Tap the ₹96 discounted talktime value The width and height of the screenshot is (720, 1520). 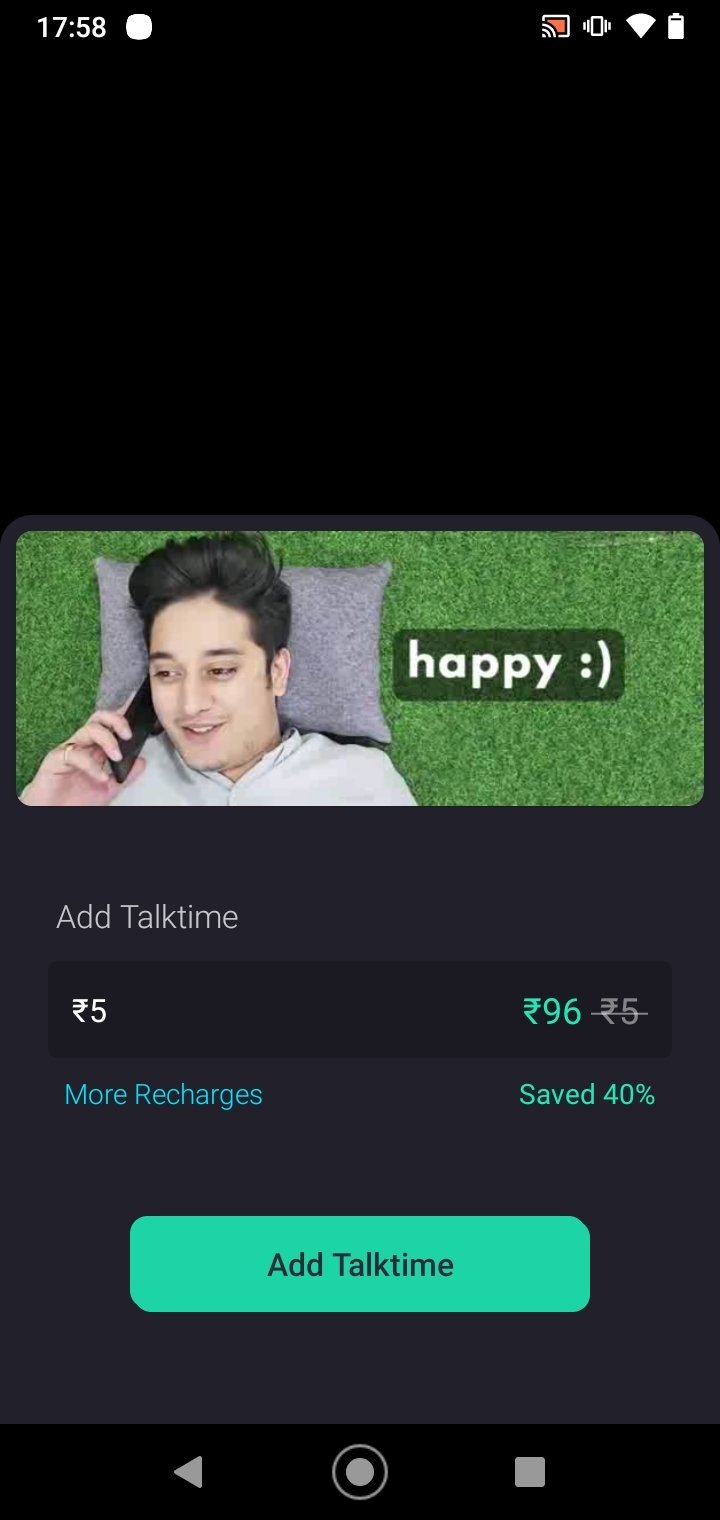pos(552,1012)
